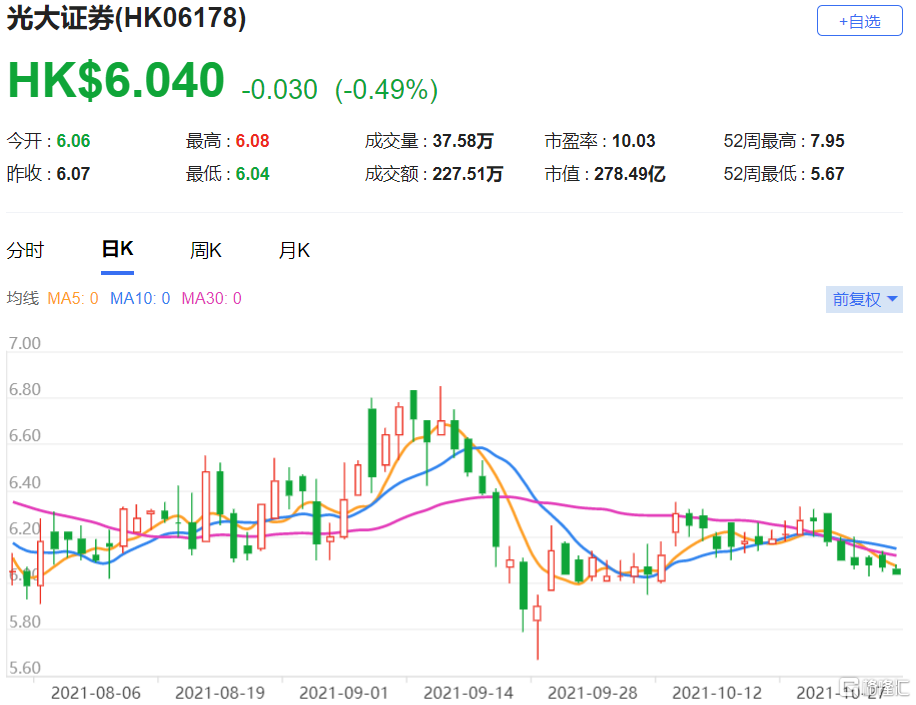Click the 2021-08-19 date label on axis

(220, 693)
